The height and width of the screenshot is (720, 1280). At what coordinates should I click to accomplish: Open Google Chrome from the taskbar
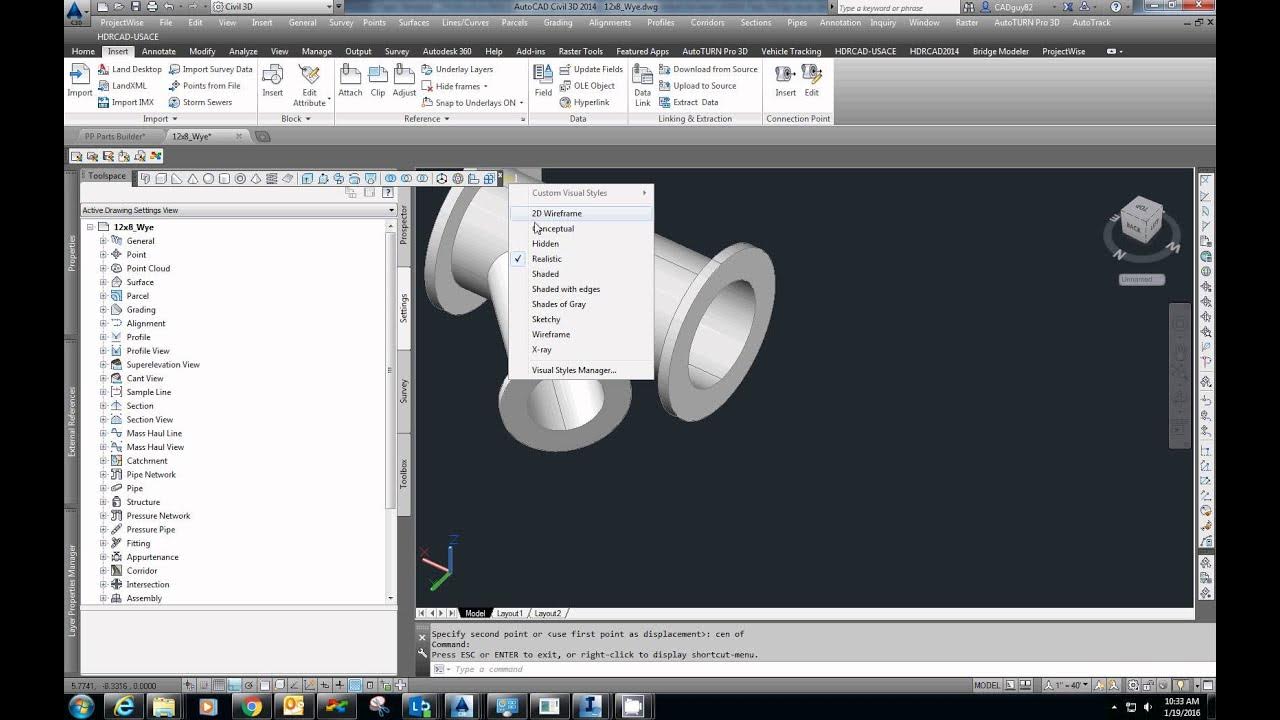point(251,707)
